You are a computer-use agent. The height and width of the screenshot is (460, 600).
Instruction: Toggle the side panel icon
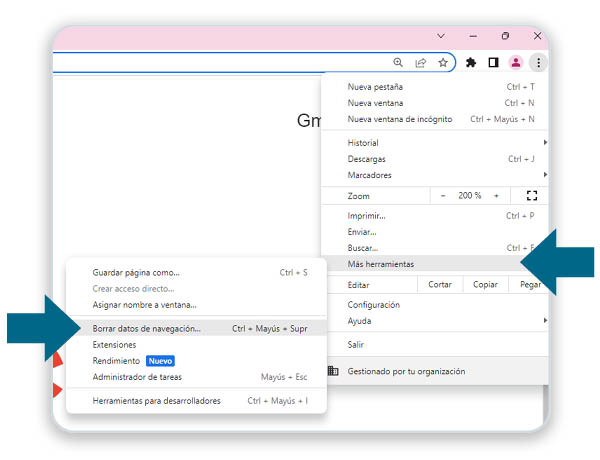pos(493,62)
